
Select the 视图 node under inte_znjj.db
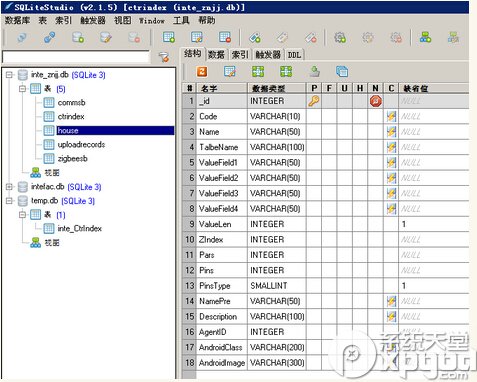coord(52,173)
